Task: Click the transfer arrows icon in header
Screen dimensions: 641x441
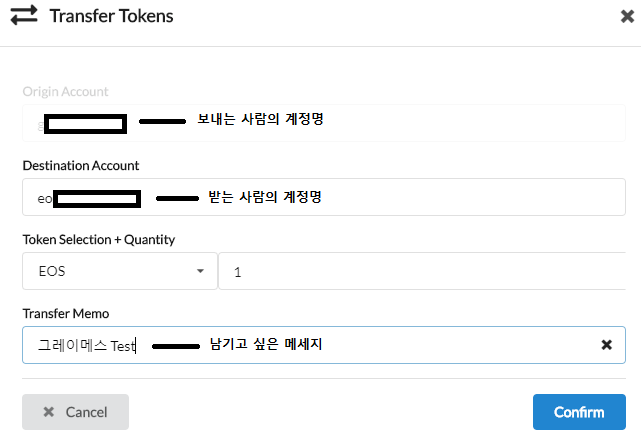Action: [24, 16]
